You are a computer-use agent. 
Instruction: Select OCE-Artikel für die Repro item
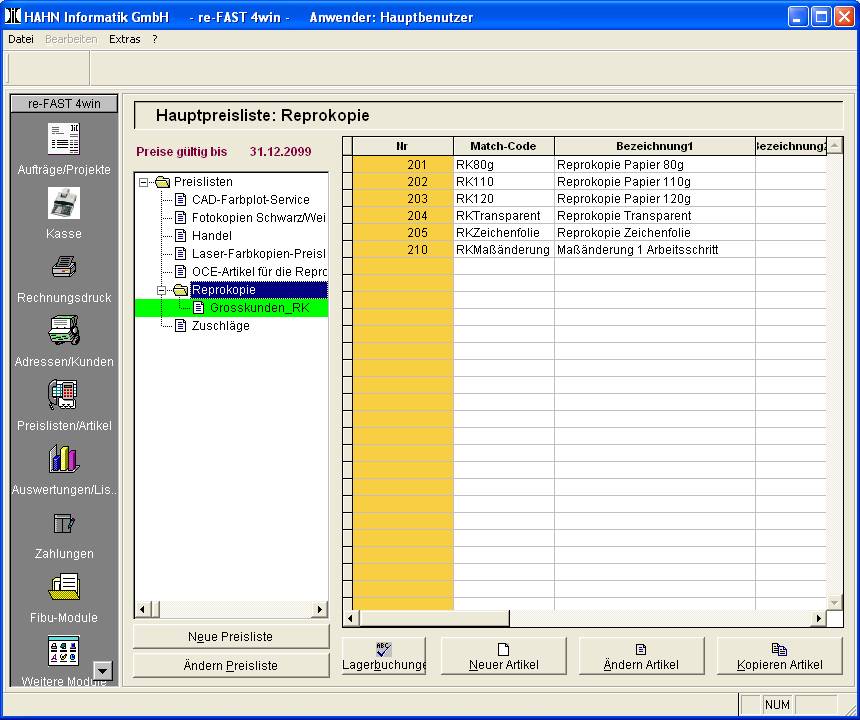click(258, 272)
